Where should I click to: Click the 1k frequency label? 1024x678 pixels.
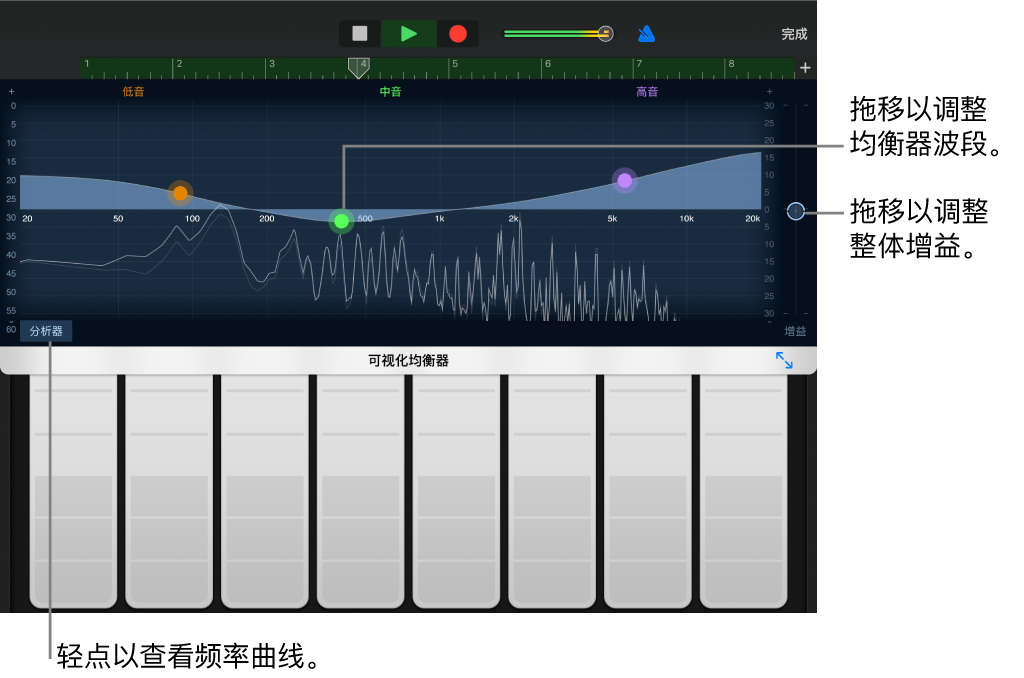(440, 219)
